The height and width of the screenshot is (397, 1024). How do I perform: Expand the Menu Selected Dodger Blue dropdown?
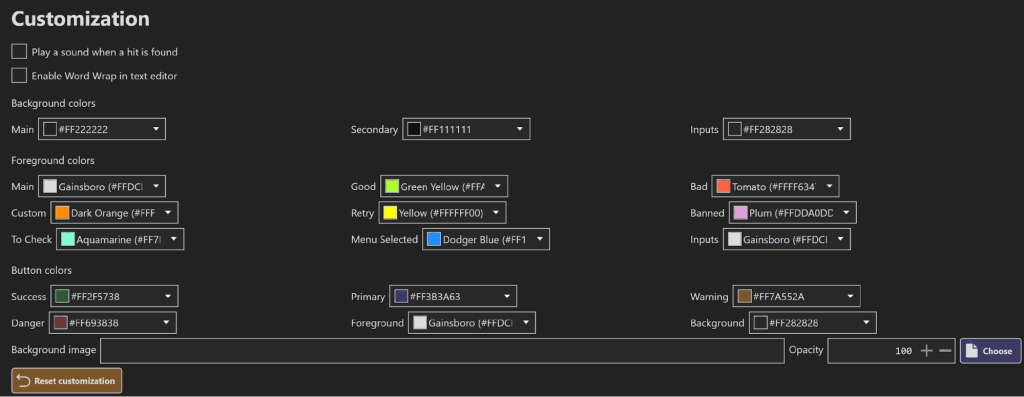486,240
